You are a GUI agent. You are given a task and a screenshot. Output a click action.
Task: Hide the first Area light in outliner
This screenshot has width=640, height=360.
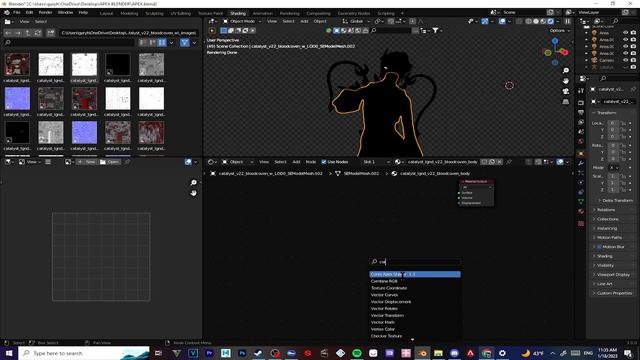626,33
